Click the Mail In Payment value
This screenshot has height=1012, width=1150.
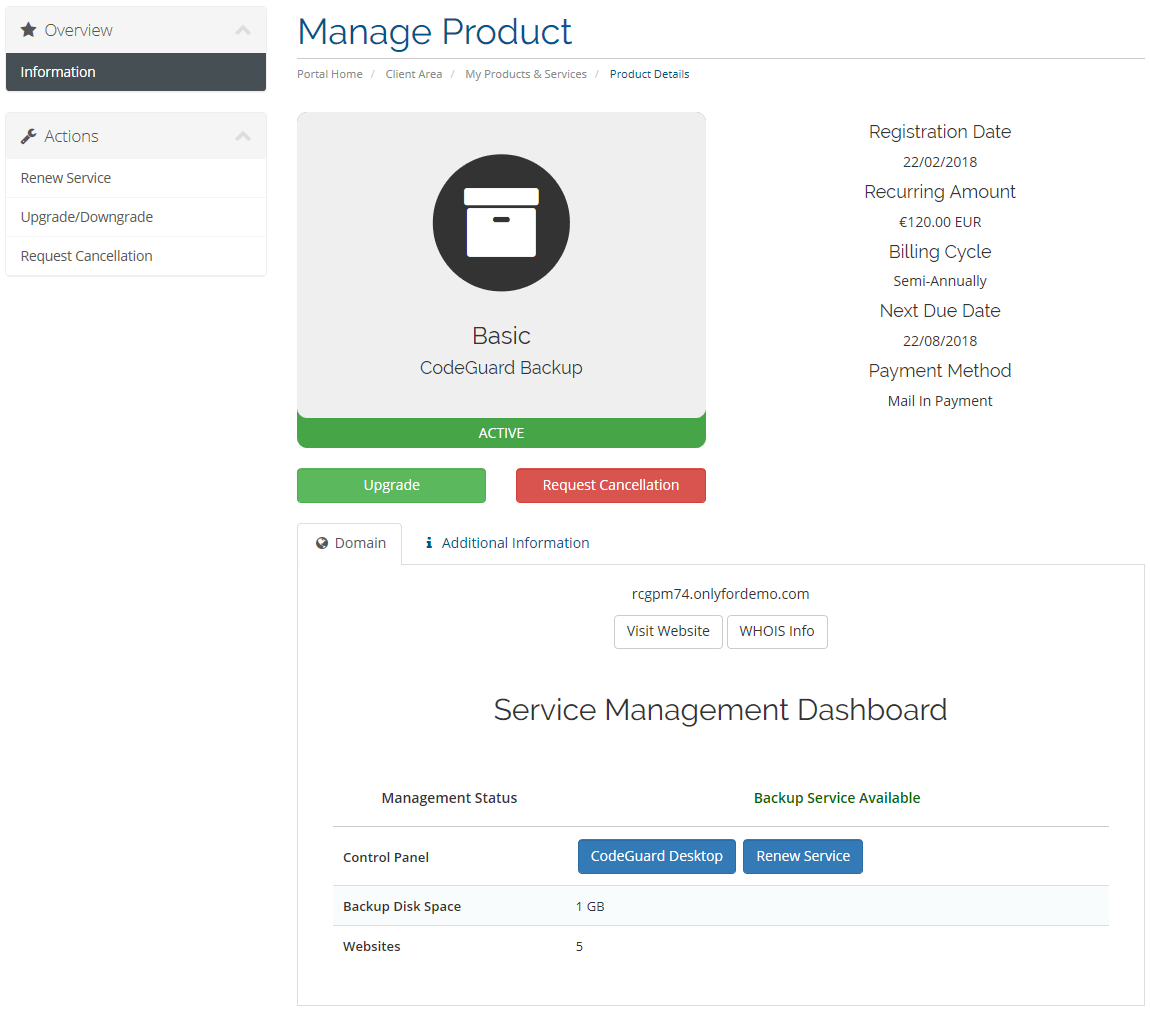(x=940, y=401)
